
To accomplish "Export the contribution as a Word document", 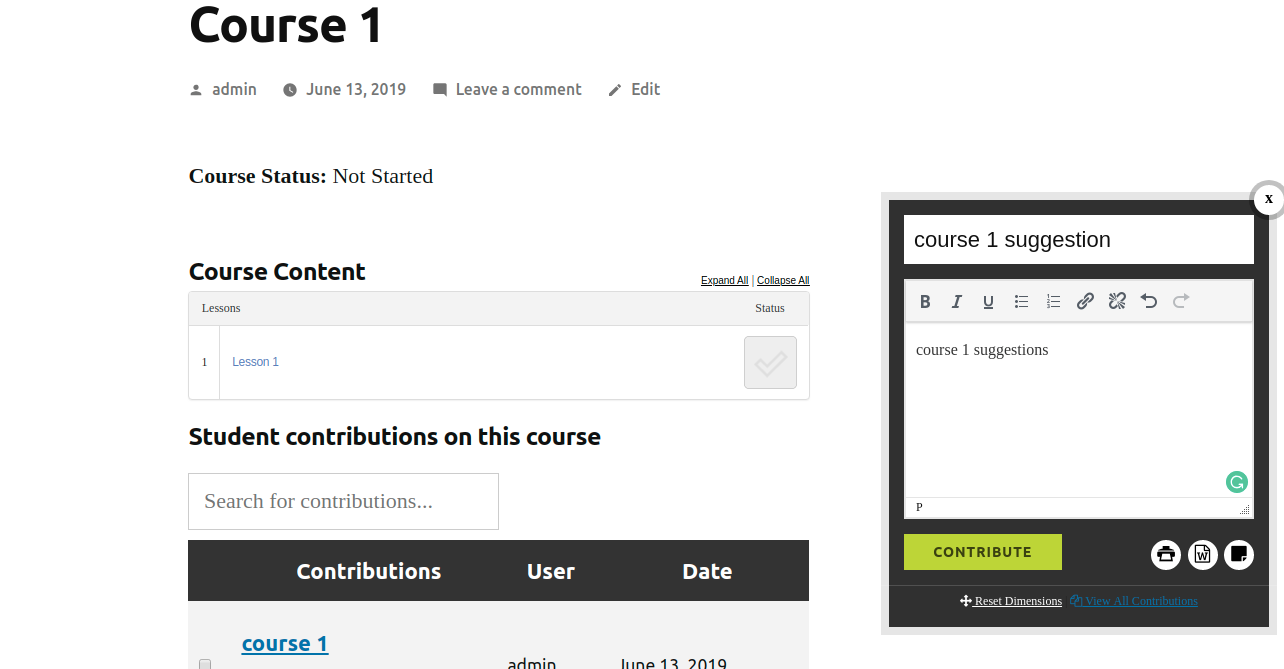I will pyautogui.click(x=1203, y=554).
